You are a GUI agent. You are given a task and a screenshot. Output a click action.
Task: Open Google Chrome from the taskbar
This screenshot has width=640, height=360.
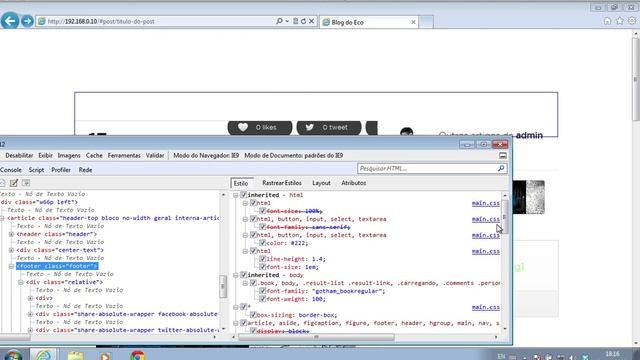[x=138, y=355]
